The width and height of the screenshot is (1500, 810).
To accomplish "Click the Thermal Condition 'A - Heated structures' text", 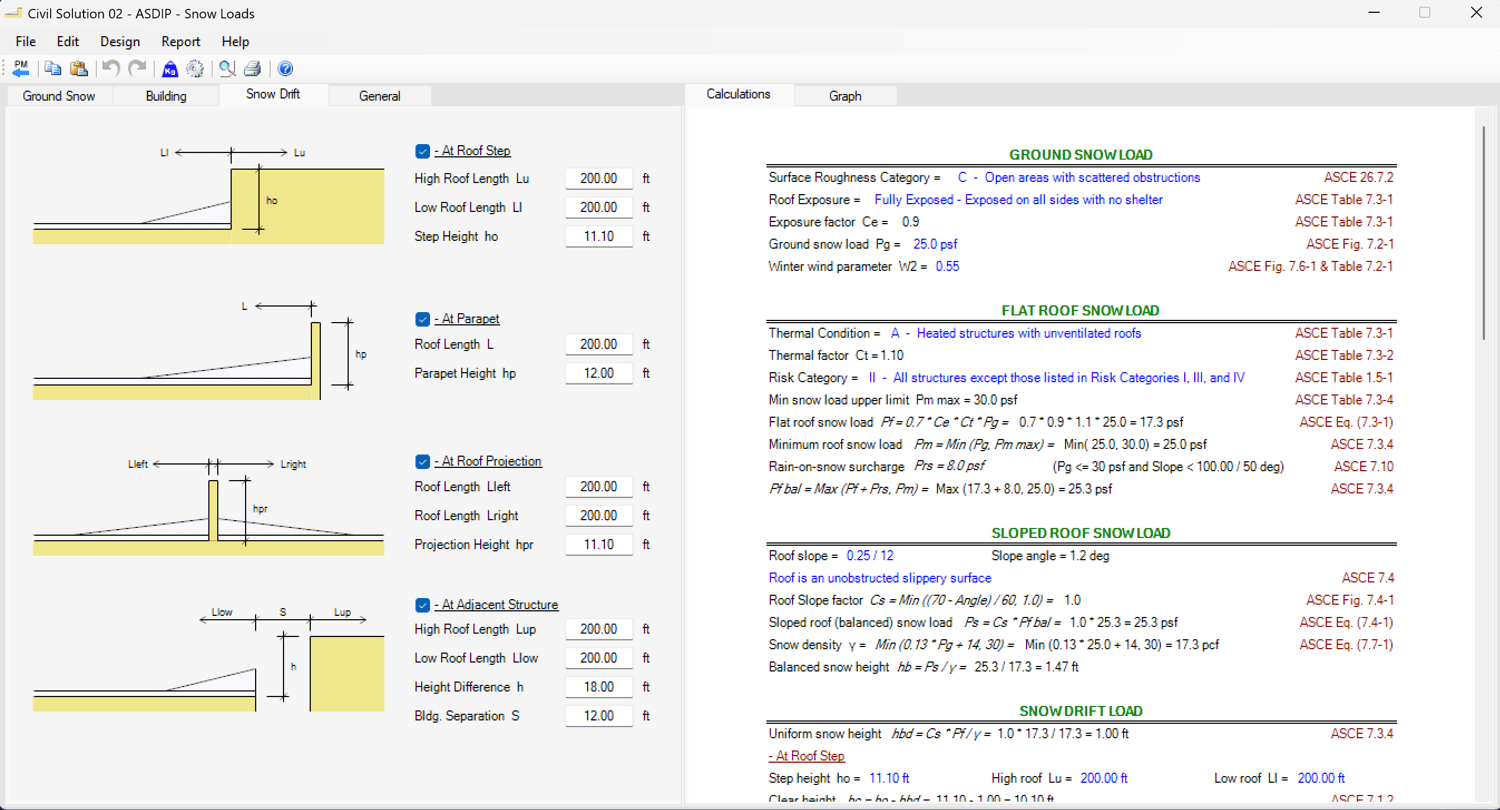I will pyautogui.click(x=1016, y=333).
